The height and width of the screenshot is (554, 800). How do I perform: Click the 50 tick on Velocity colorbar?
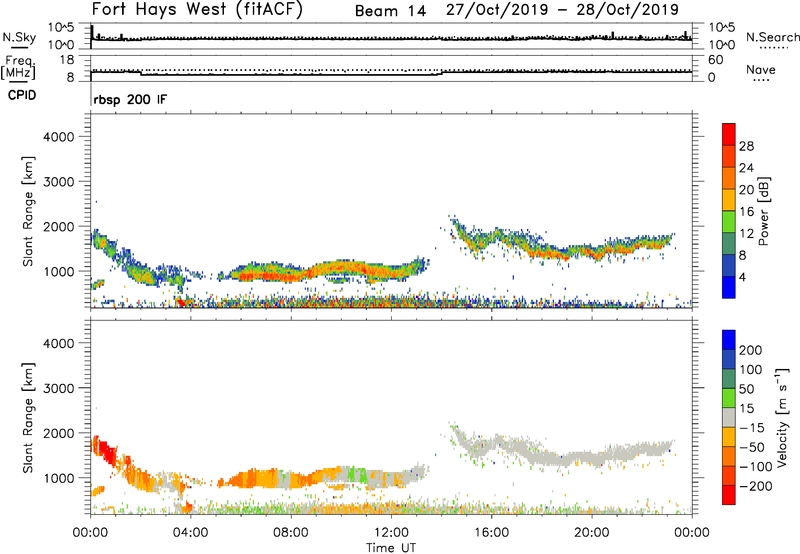coord(746,389)
